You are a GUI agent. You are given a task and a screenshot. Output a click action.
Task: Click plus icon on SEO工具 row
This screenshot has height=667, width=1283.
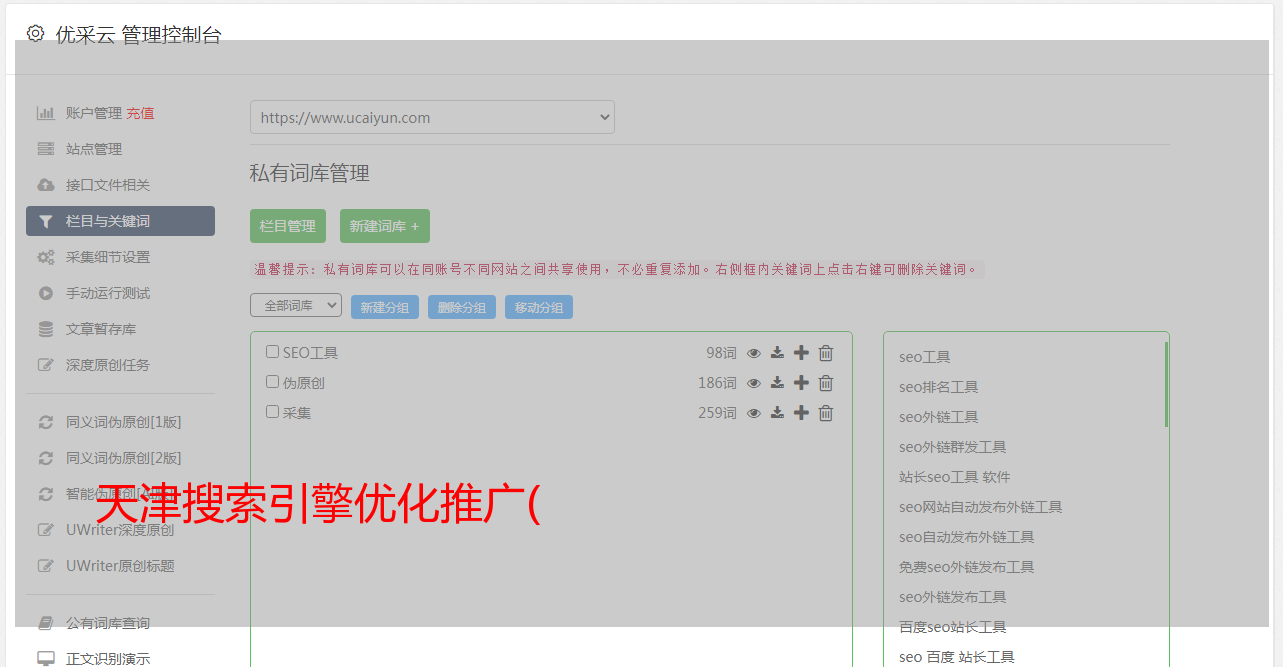[801, 353]
